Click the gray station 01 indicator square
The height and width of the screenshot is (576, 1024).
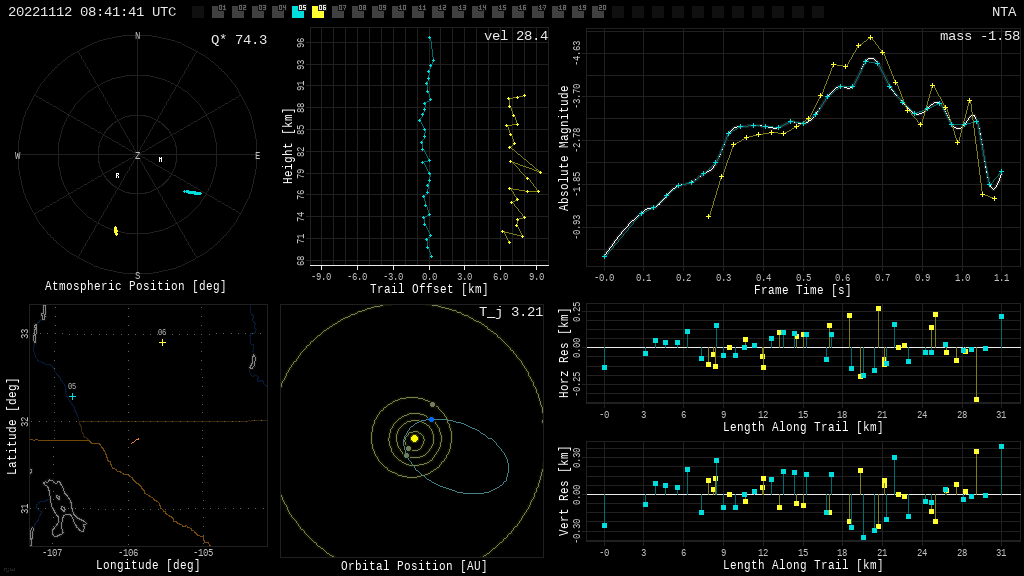[x=218, y=12]
